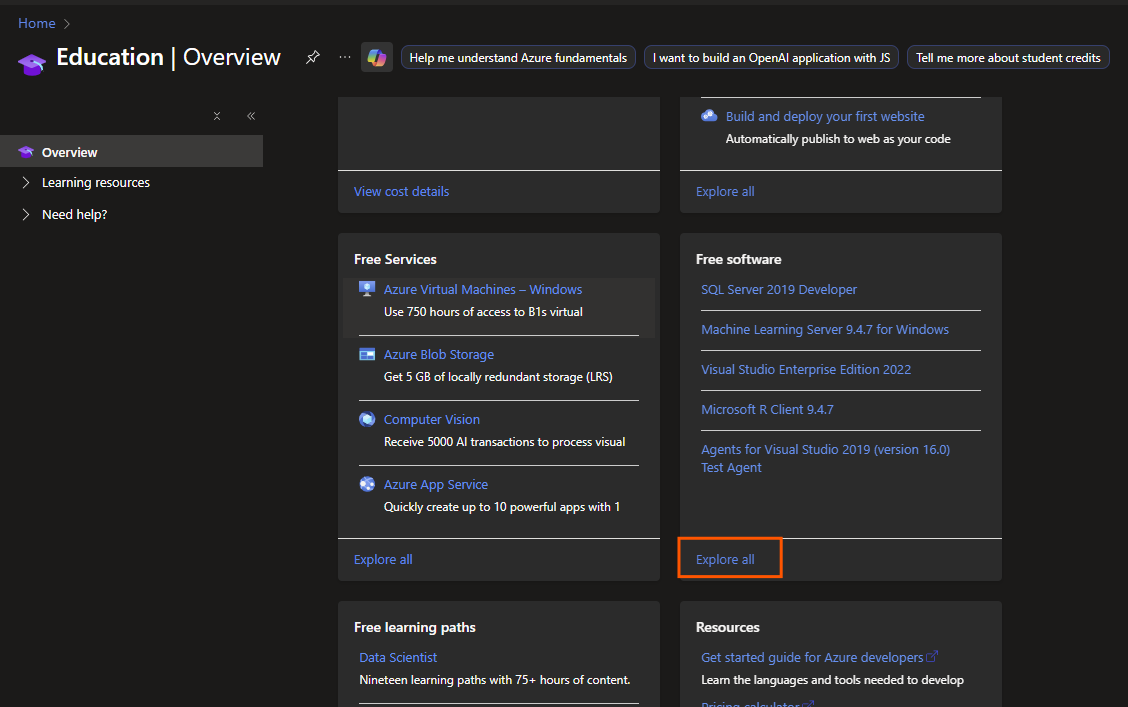Screen dimensions: 1128x707
Task: Clear the sidebar search with the X icon
Action: [217, 116]
